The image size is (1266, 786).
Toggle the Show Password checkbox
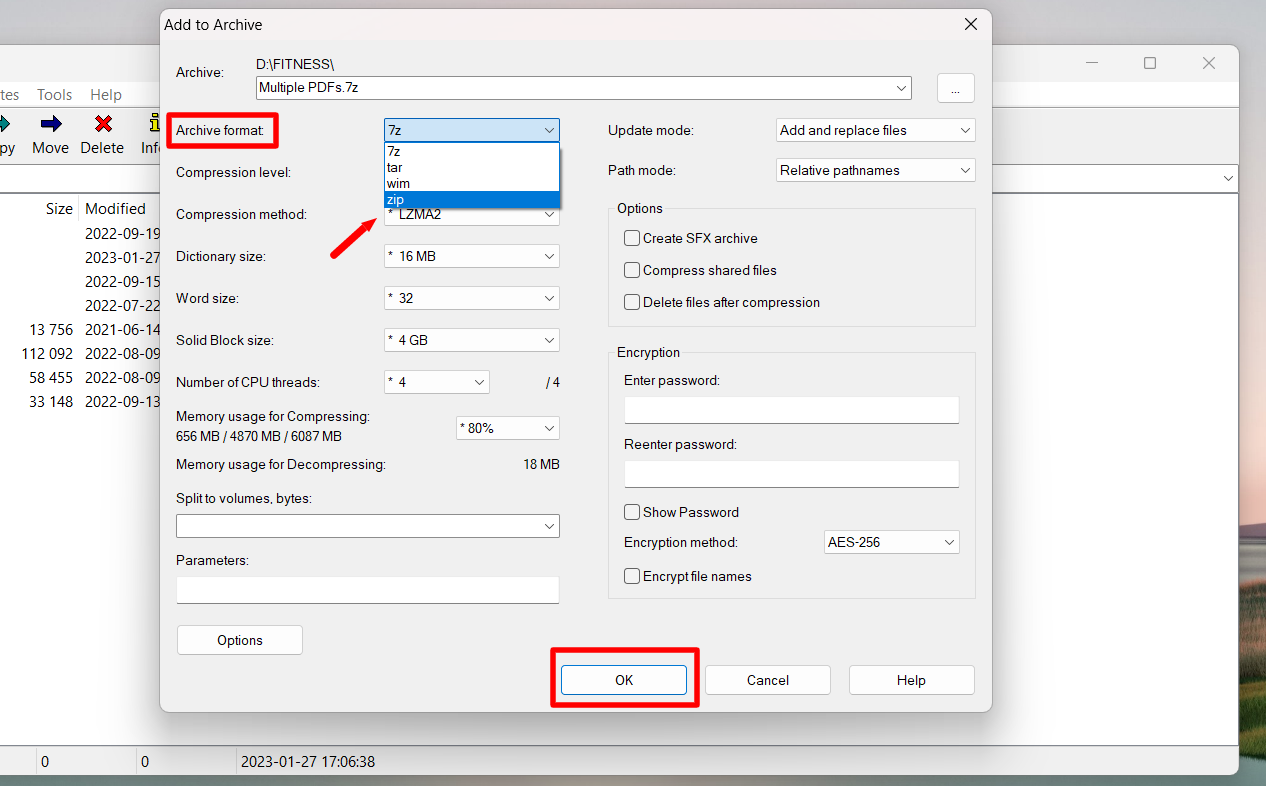632,512
